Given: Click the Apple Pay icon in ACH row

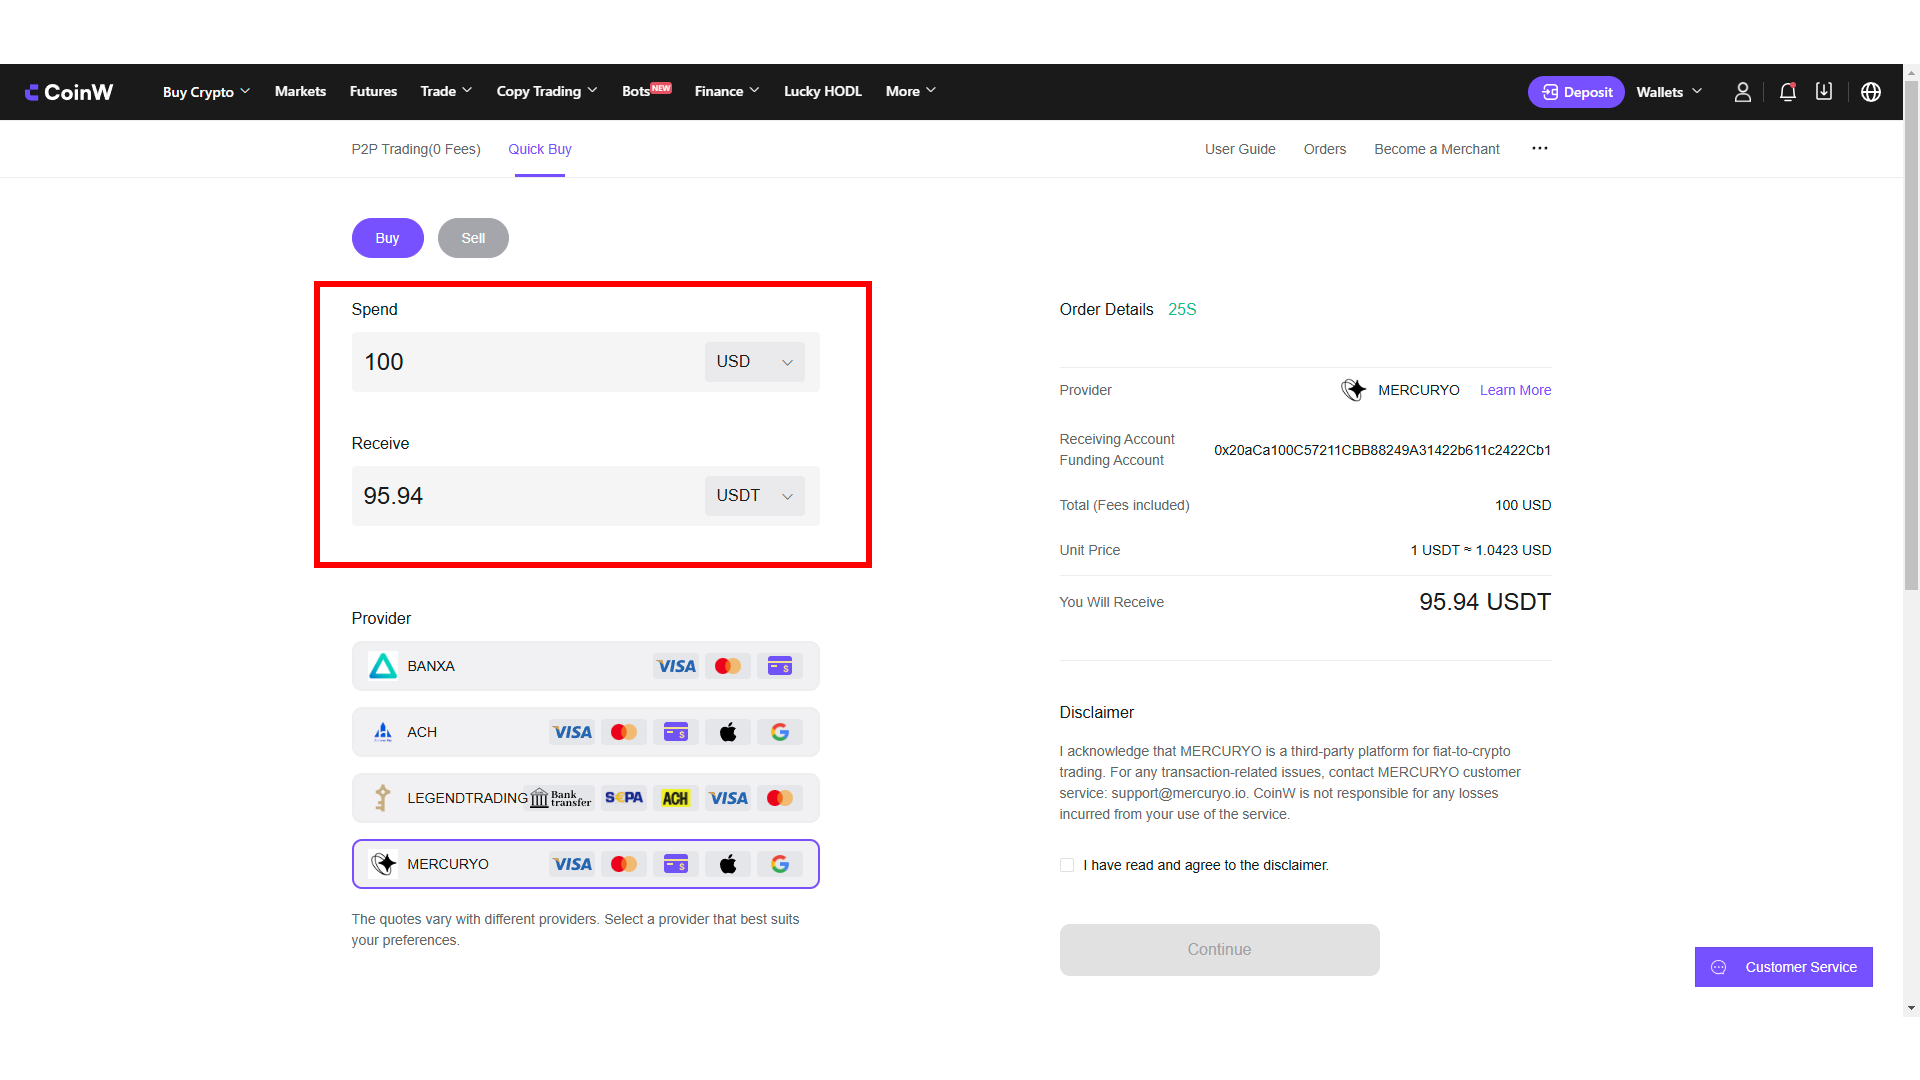Looking at the screenshot, I should pyautogui.click(x=728, y=732).
